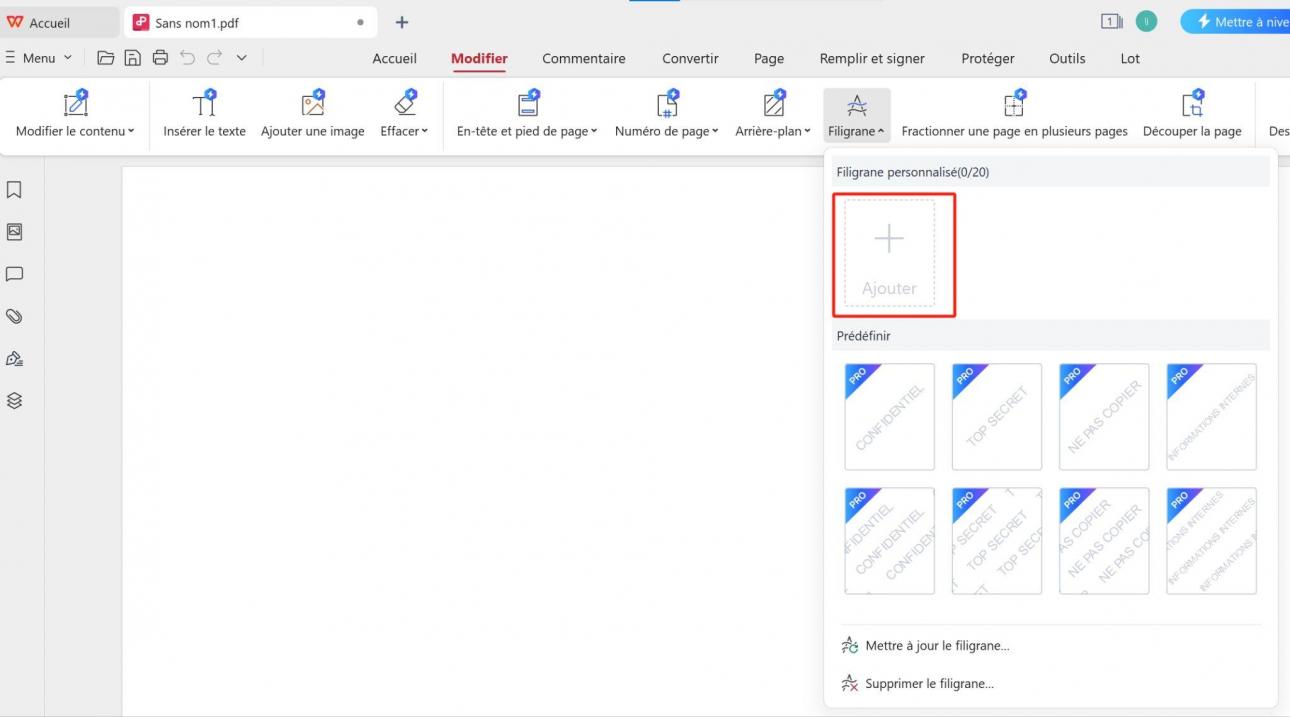Open the layers sidebar panel
This screenshot has width=1290, height=717.
click(14, 400)
